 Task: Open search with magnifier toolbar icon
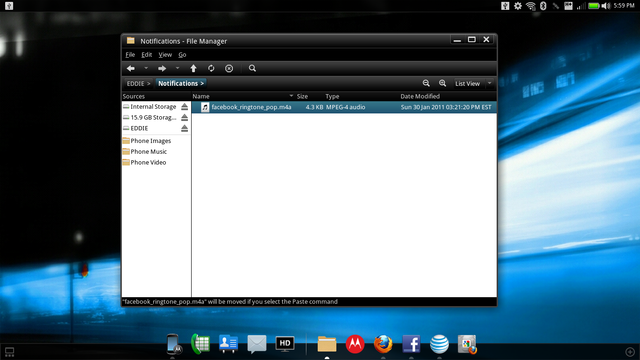pyautogui.click(x=252, y=68)
